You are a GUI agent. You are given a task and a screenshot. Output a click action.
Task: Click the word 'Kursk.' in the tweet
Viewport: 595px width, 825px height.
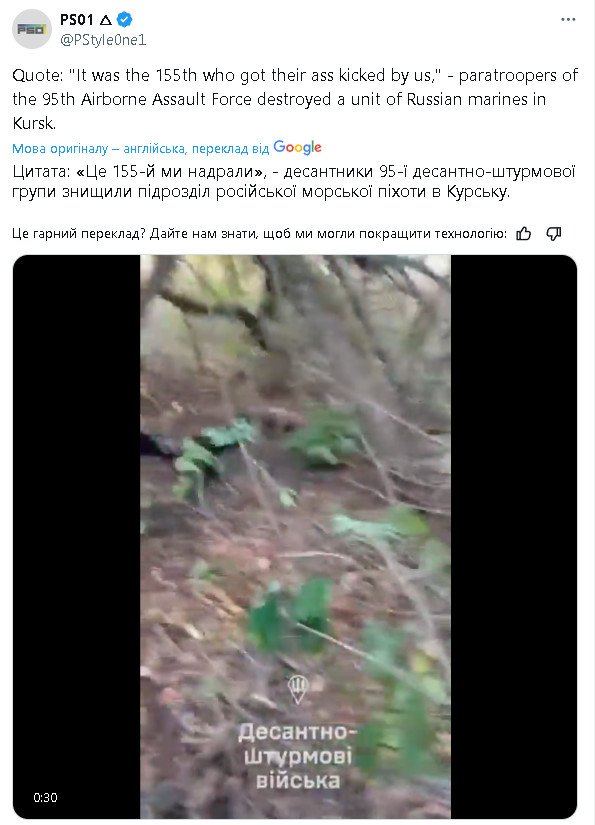click(34, 123)
